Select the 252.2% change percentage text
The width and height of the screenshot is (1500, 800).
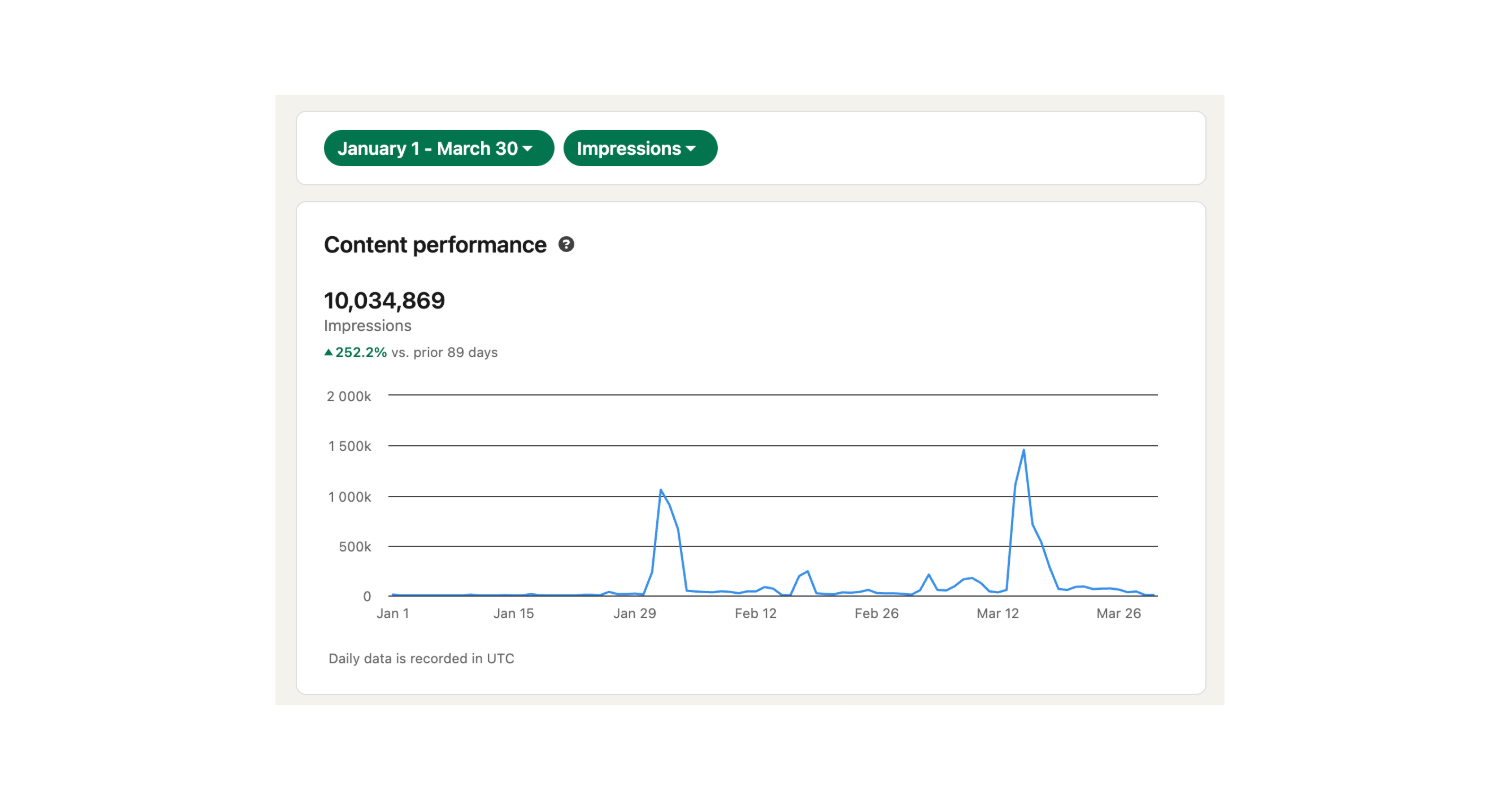361,352
